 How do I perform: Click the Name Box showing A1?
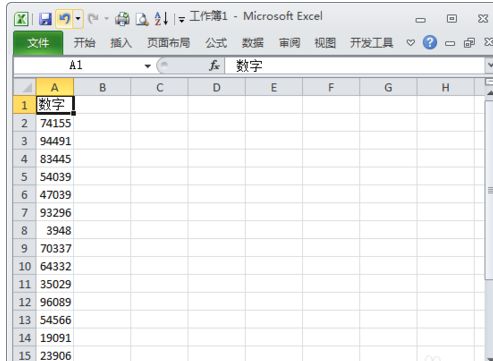coord(76,66)
